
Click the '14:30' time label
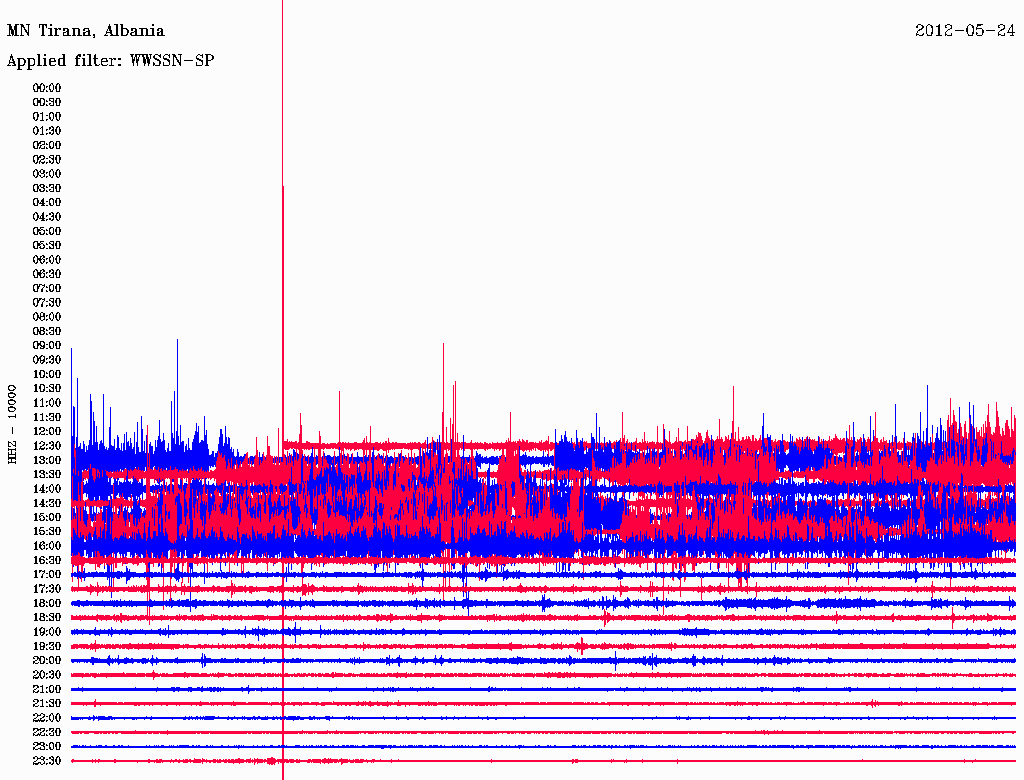point(47,503)
